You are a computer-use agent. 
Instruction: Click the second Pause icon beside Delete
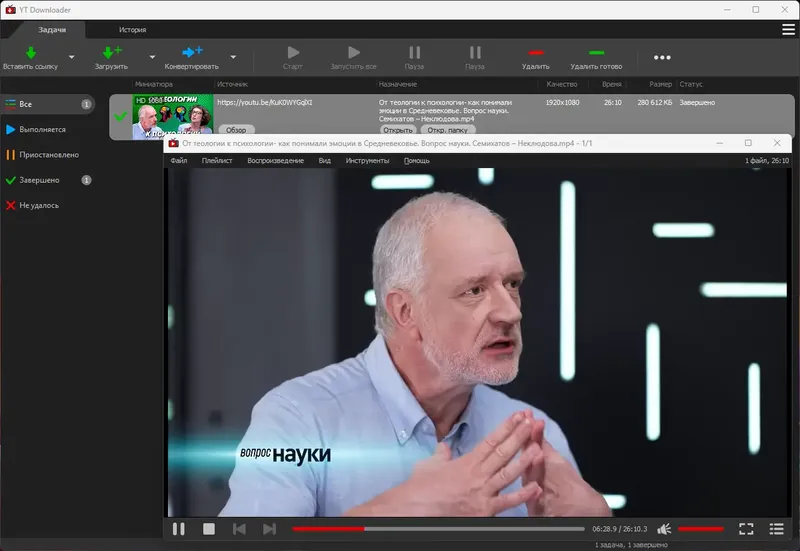pos(475,52)
